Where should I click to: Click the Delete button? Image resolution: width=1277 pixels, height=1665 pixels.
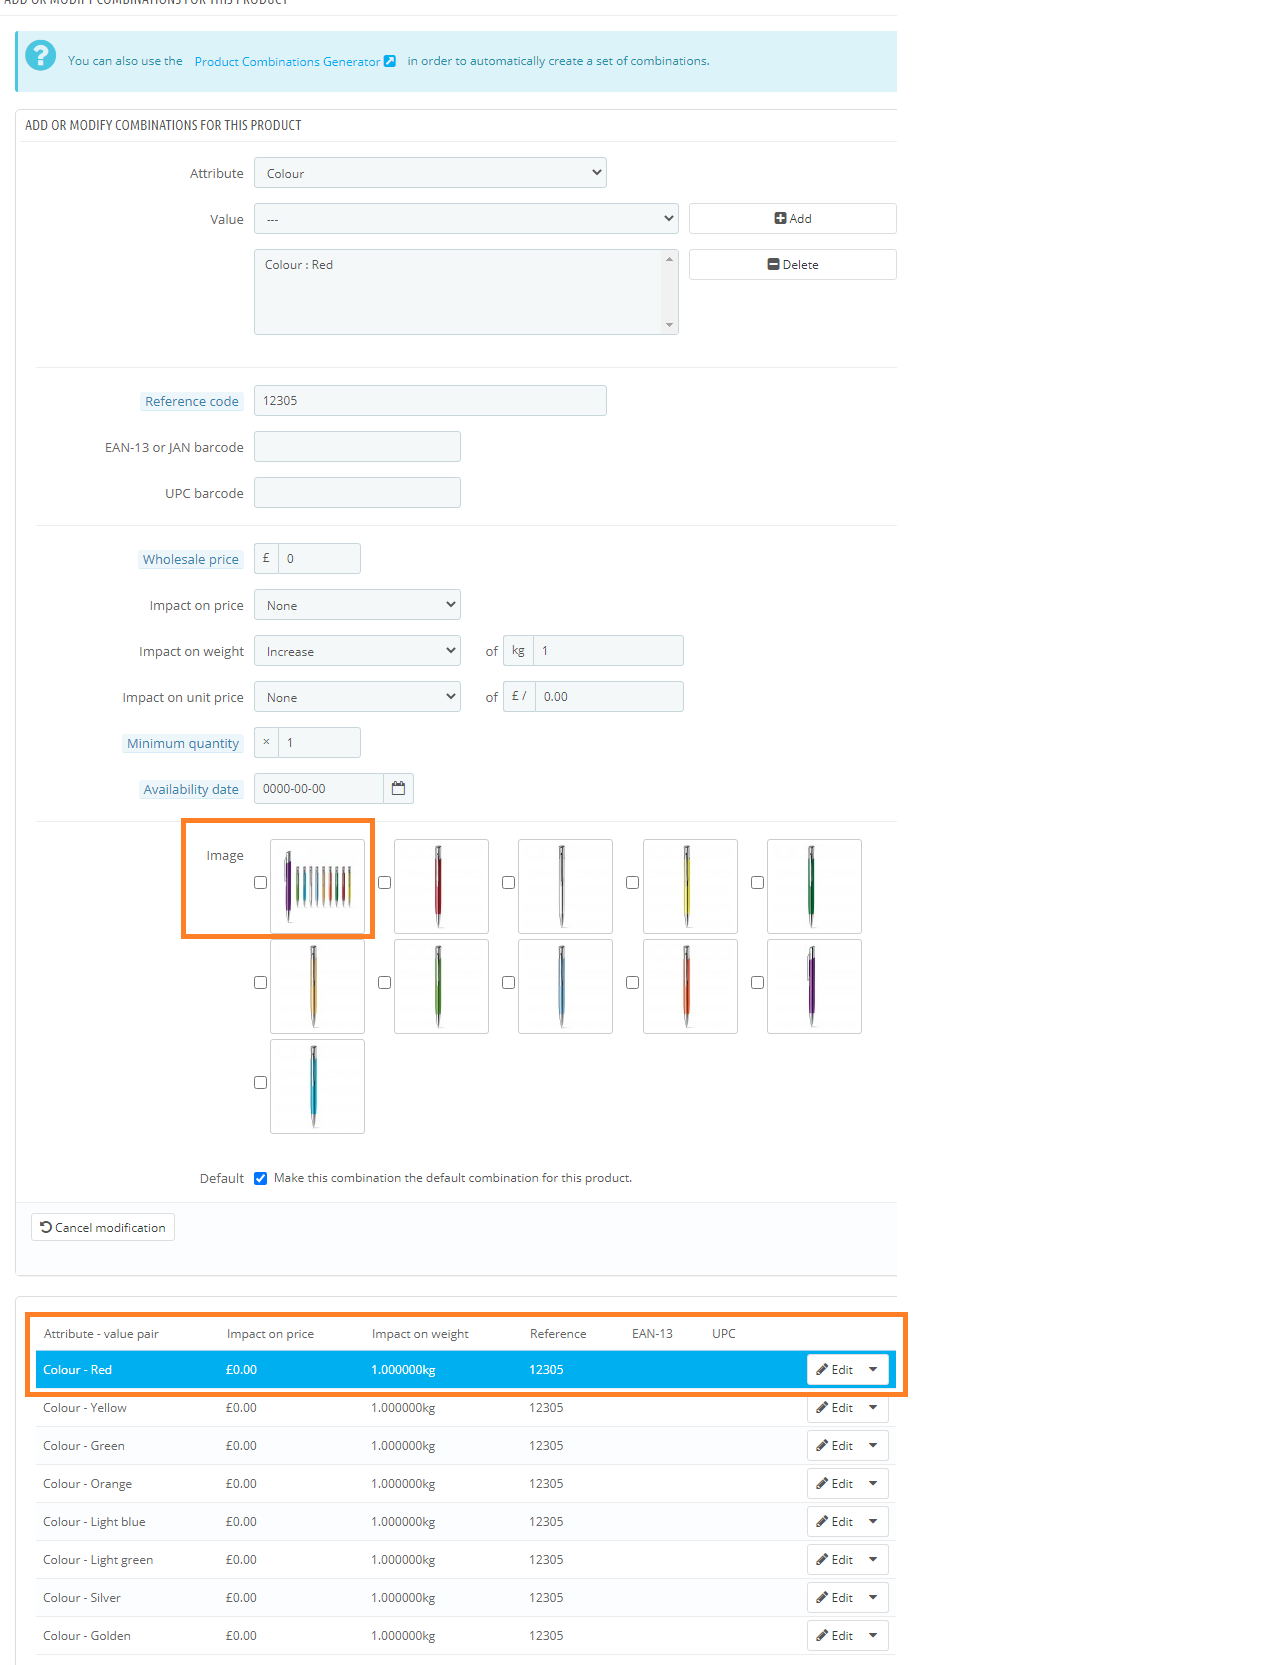click(x=792, y=265)
